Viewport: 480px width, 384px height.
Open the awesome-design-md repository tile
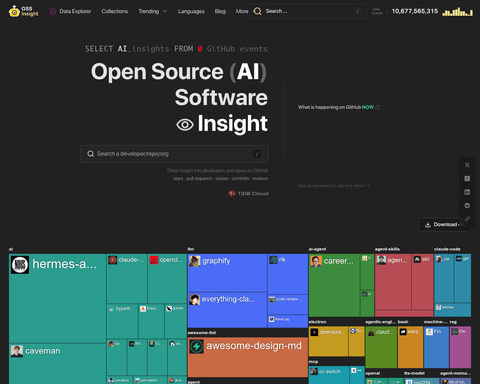(x=248, y=357)
